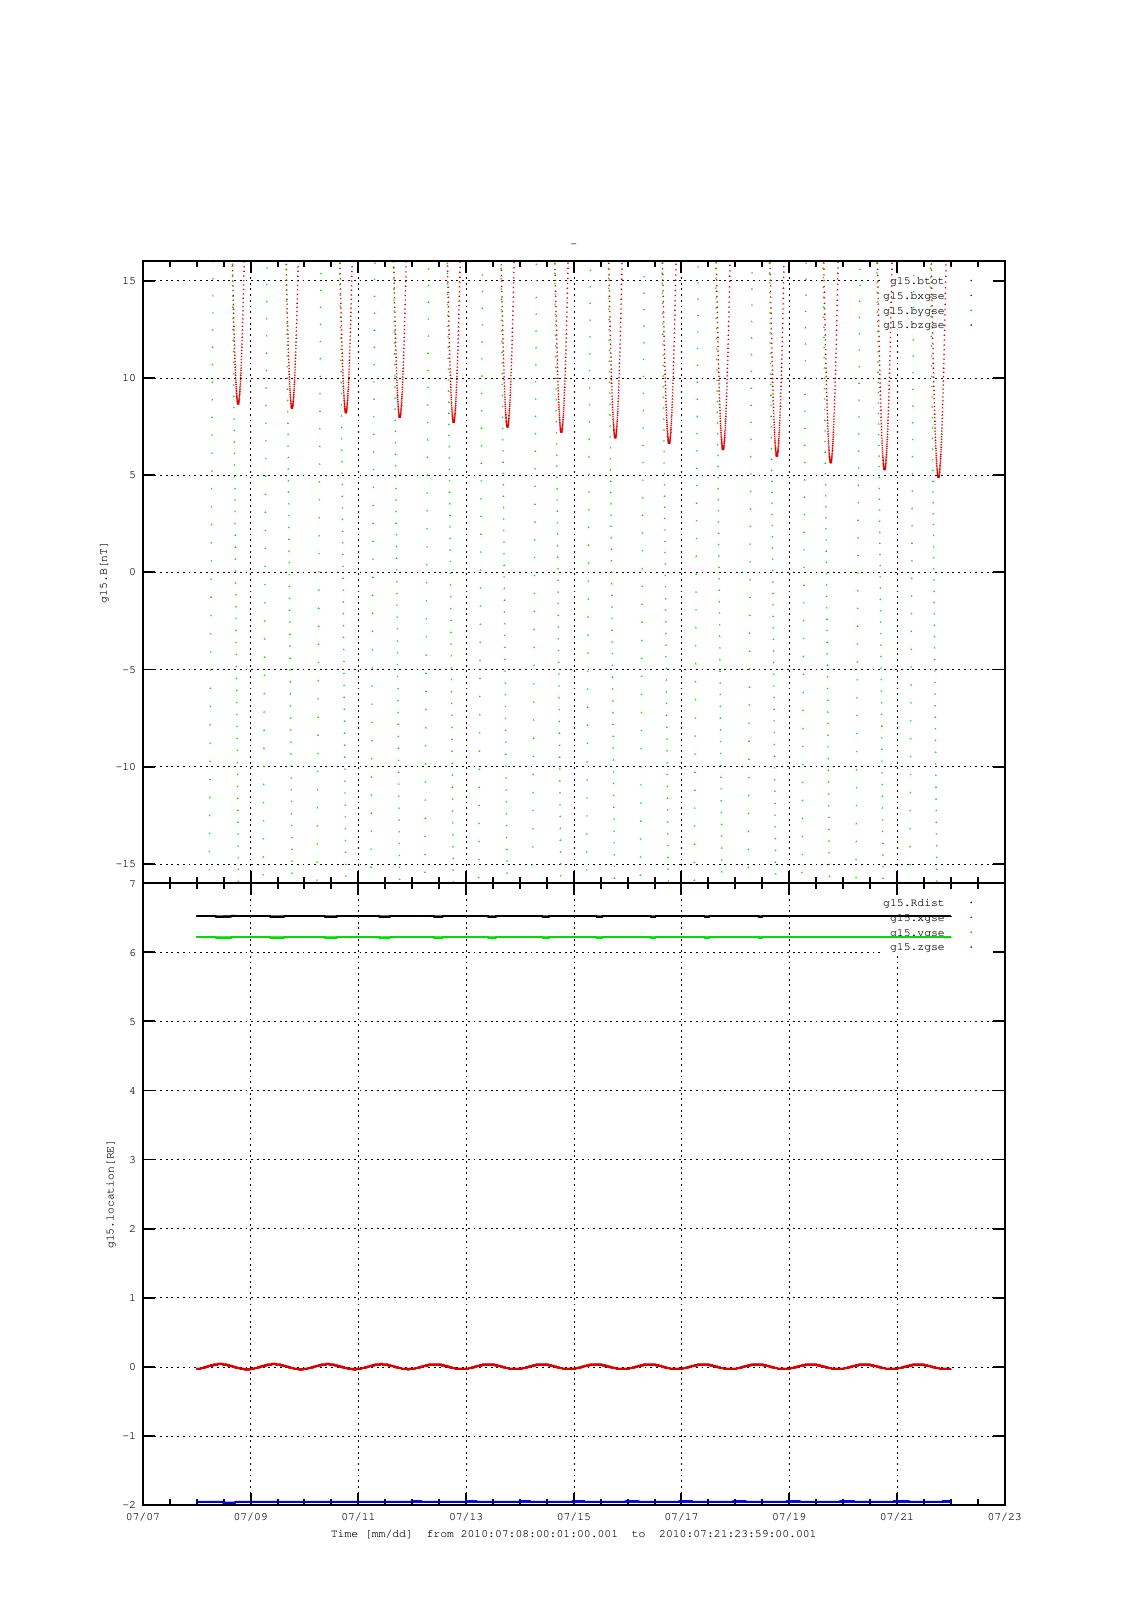Click the black Rdist line in lower plot
The image size is (1131, 1600).
[x=574, y=915]
